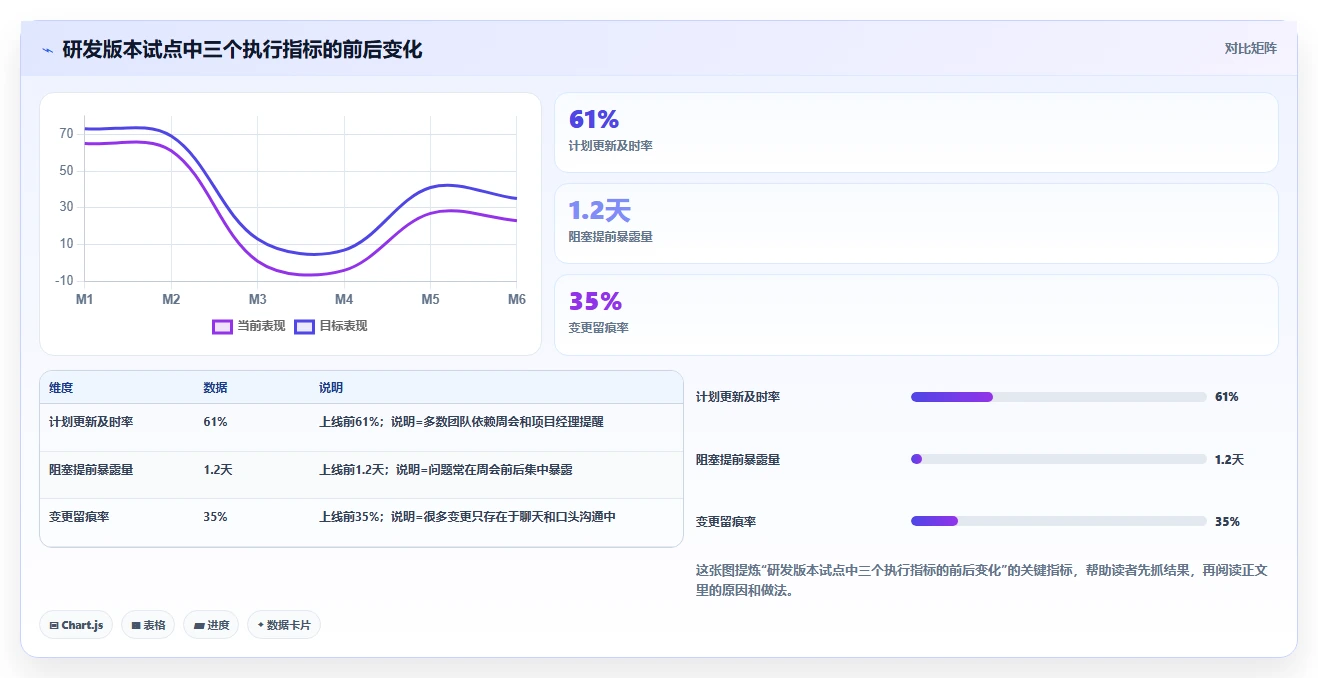
Task: Click the 上线前35% description cell
Action: pos(467,517)
